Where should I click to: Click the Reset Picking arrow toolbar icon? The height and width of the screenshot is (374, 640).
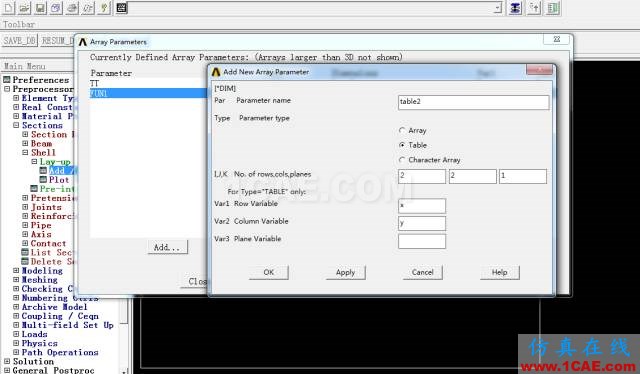click(534, 8)
